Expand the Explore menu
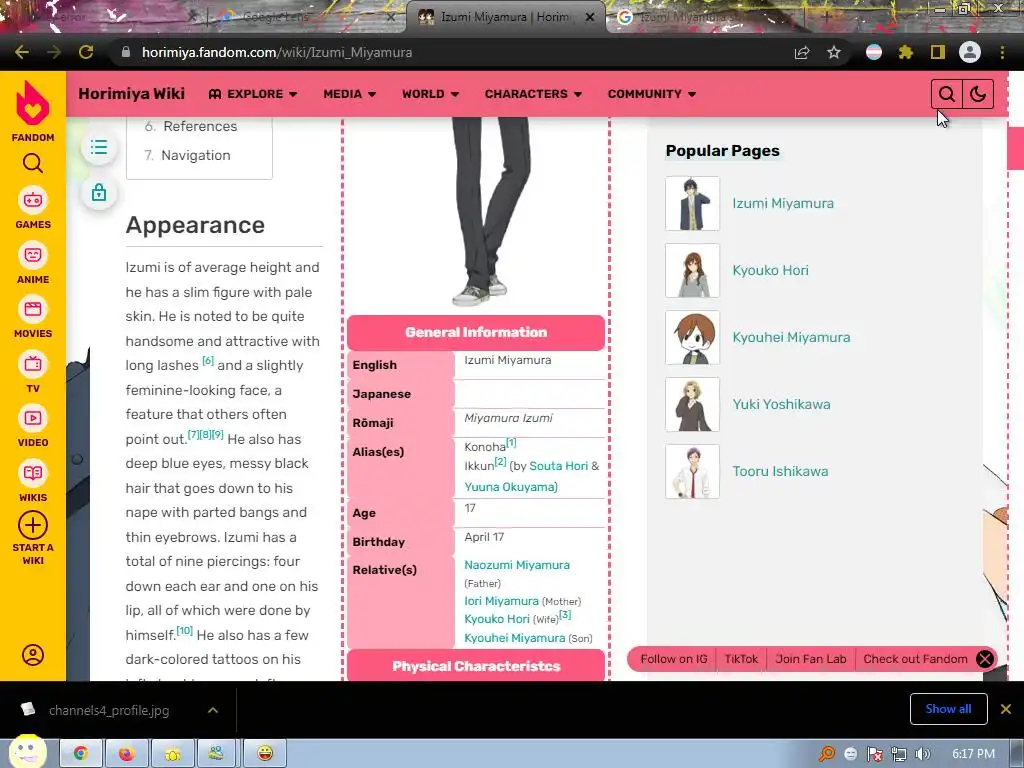The width and height of the screenshot is (1024, 768). (253, 94)
